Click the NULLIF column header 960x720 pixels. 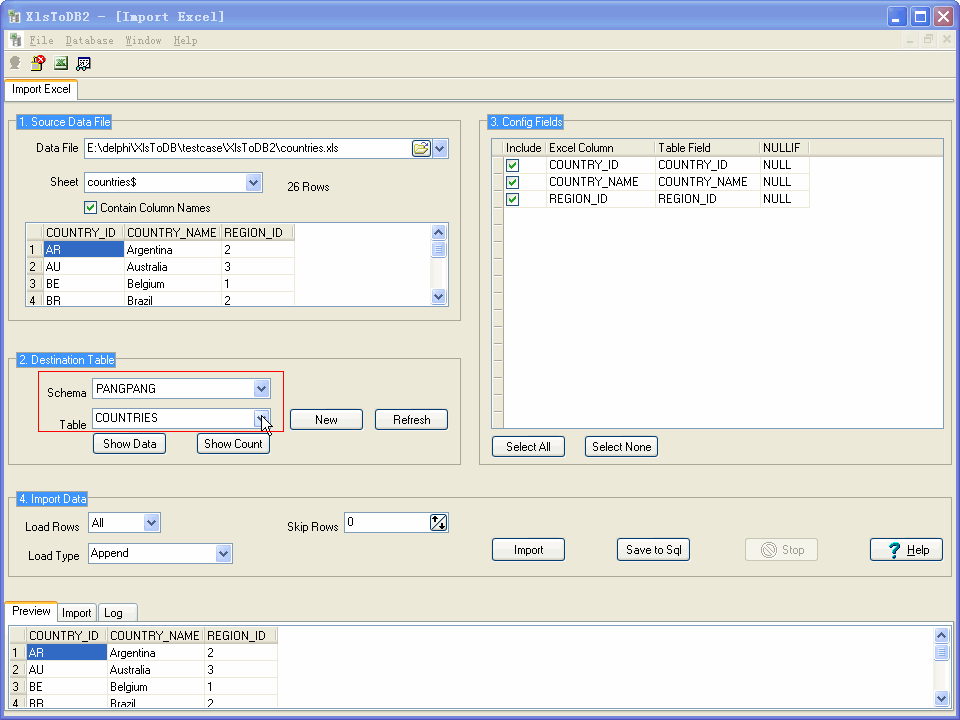pos(784,148)
